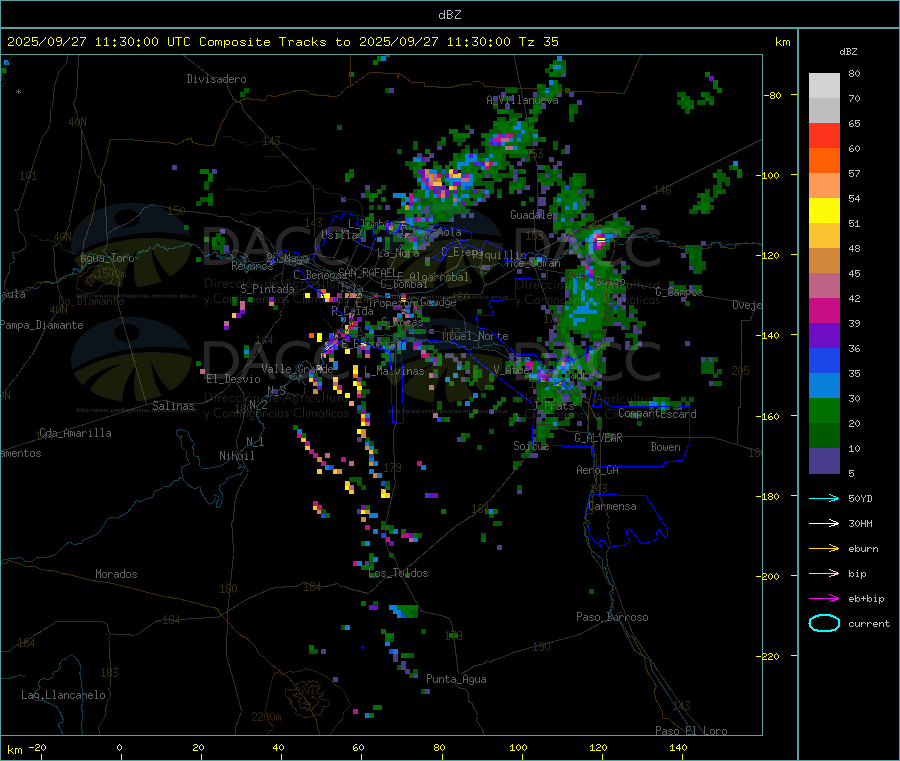
Task: Click the Aero_GA map label
Action: (598, 470)
